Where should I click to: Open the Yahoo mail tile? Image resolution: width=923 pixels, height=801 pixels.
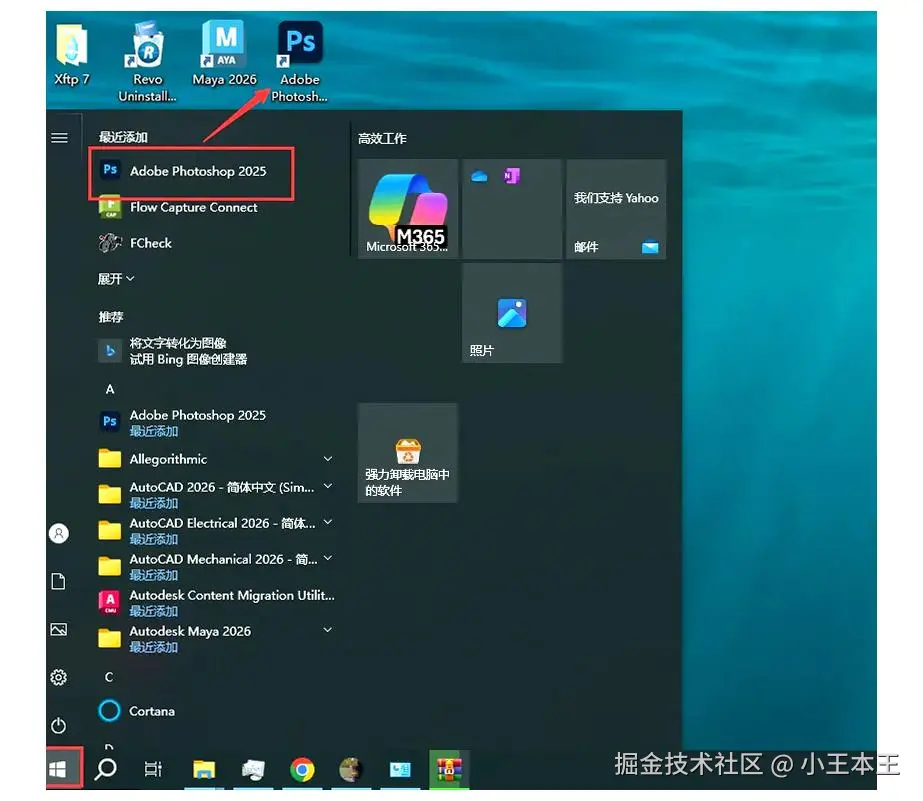tap(616, 209)
